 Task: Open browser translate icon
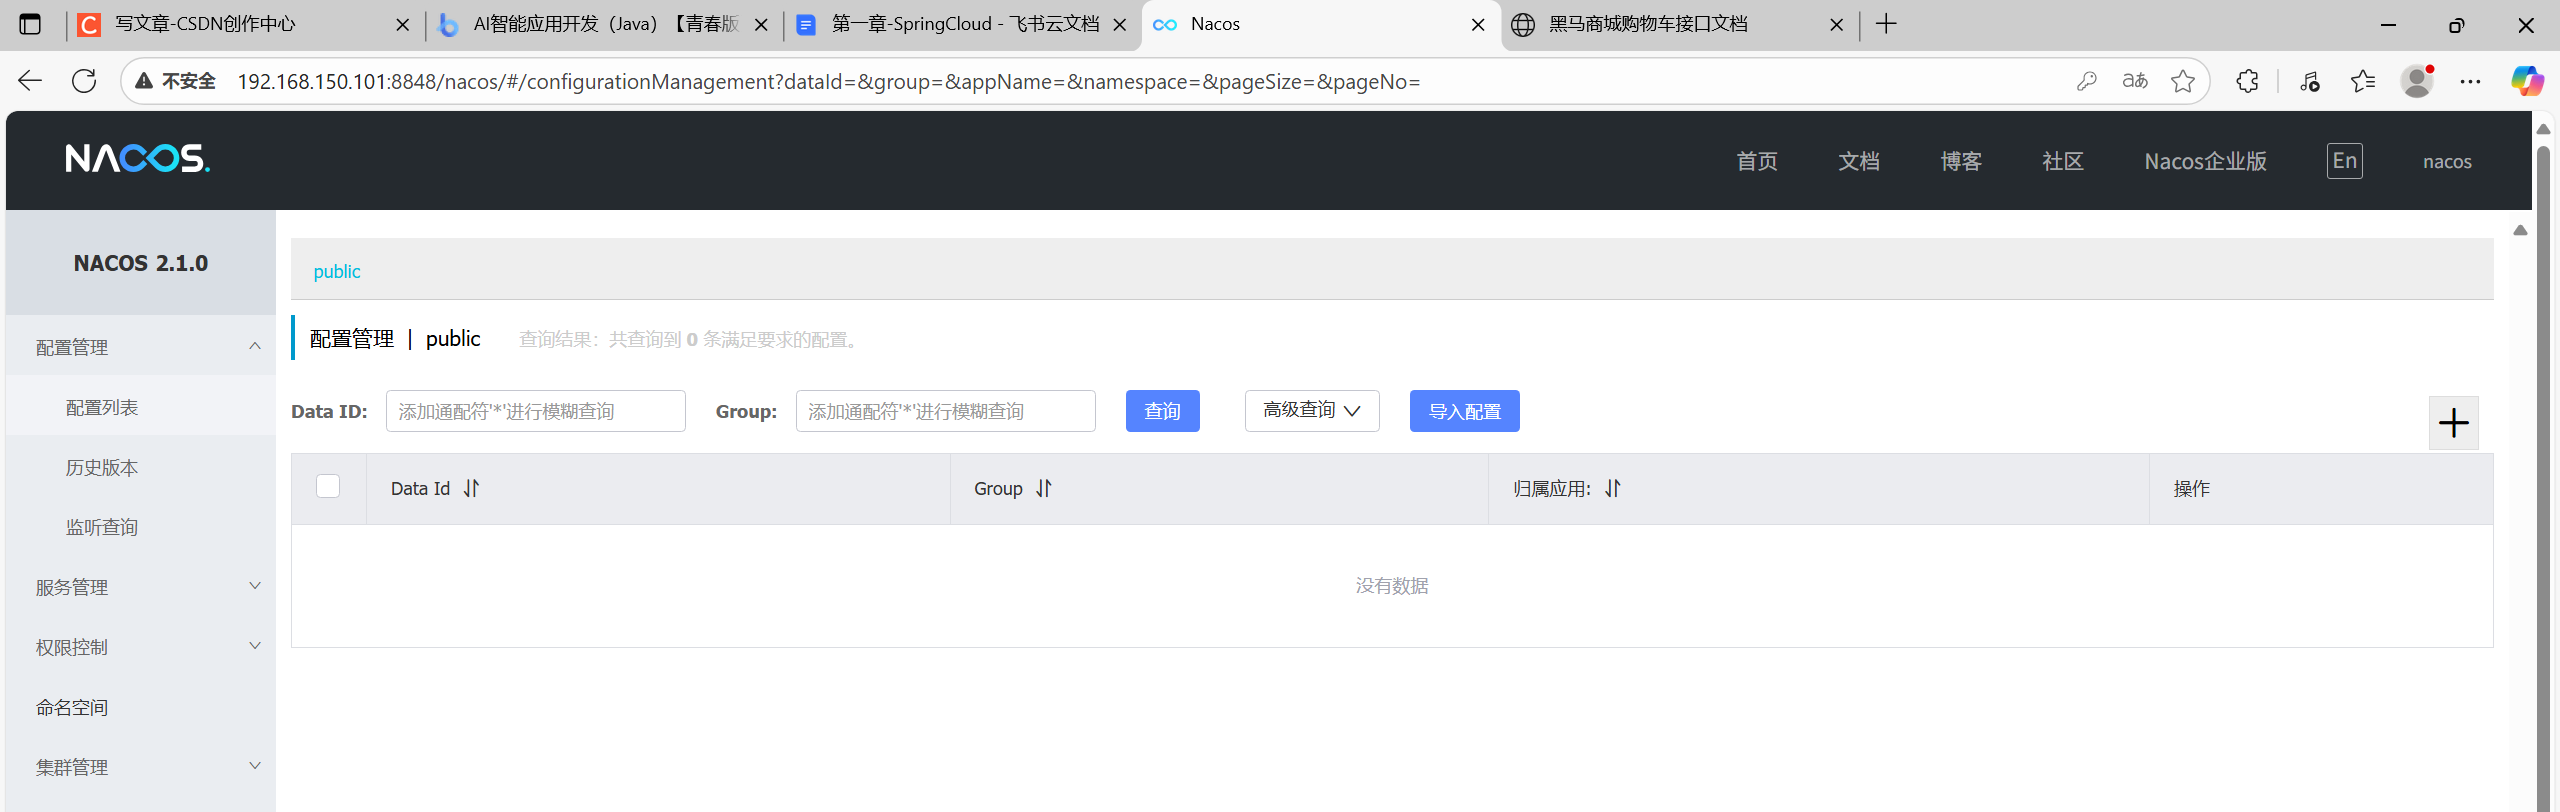click(2135, 81)
